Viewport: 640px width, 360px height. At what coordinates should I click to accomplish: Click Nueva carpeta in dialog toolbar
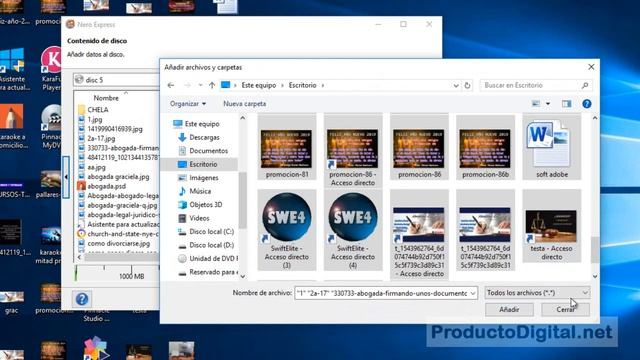tap(244, 104)
